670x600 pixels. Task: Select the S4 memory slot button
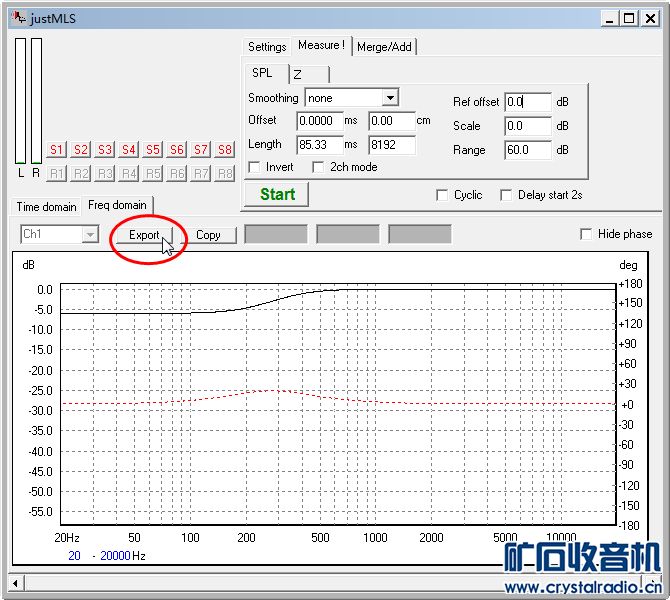pyautogui.click(x=129, y=150)
